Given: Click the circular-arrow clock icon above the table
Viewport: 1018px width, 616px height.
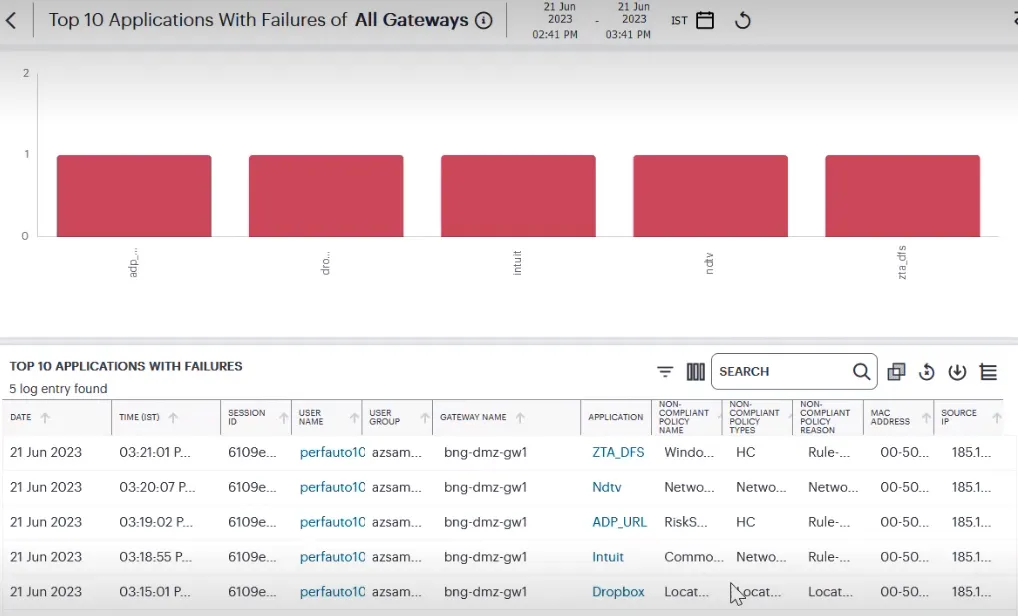Looking at the screenshot, I should 926,371.
